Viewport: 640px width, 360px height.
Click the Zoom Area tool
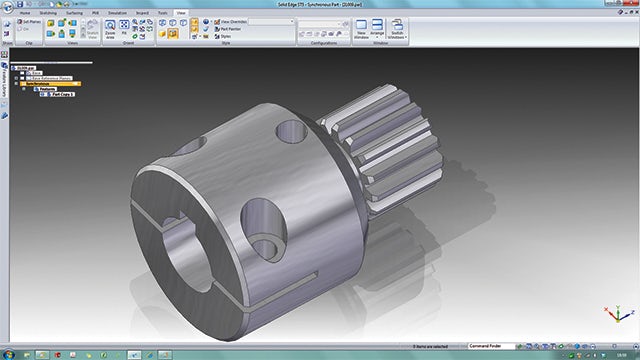[110, 29]
